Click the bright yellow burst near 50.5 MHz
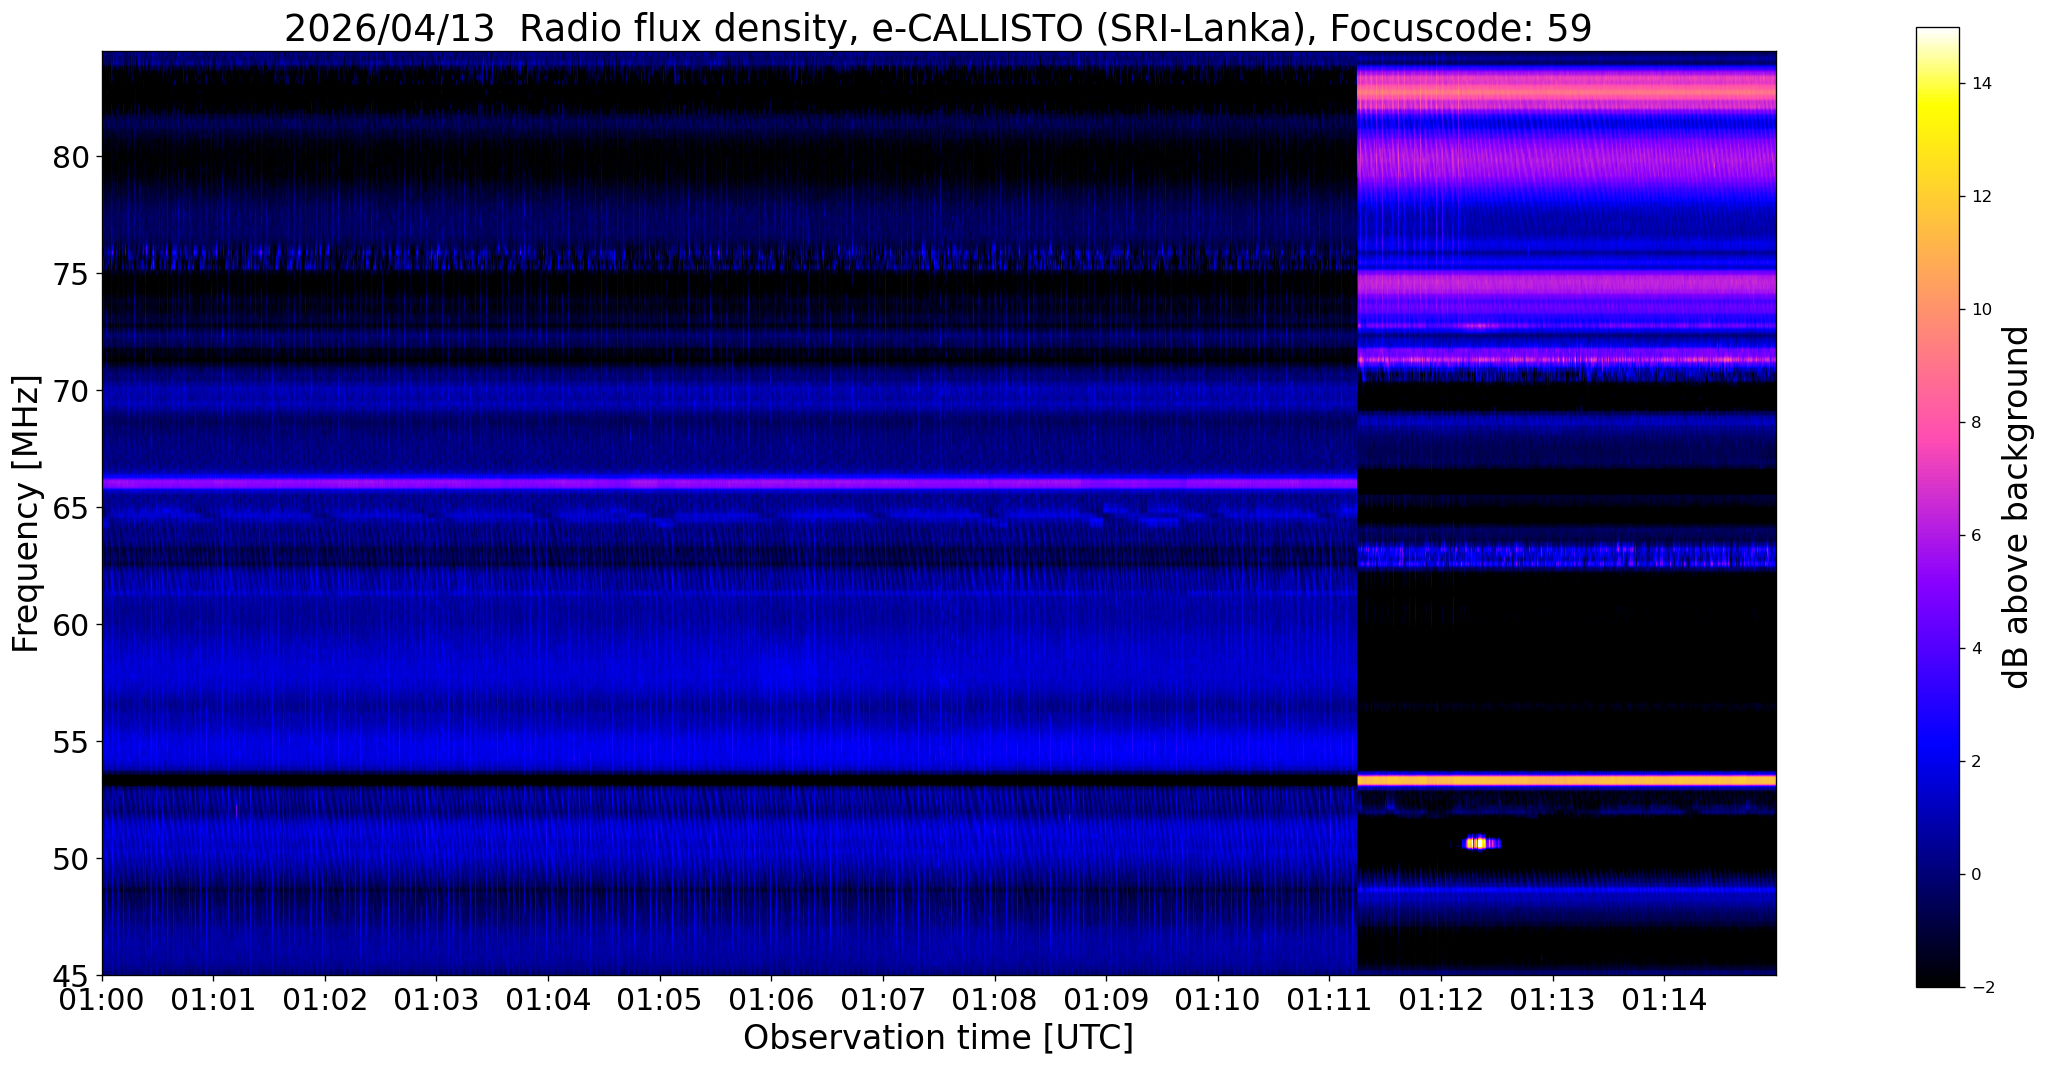The image size is (2047, 1067). click(1481, 843)
